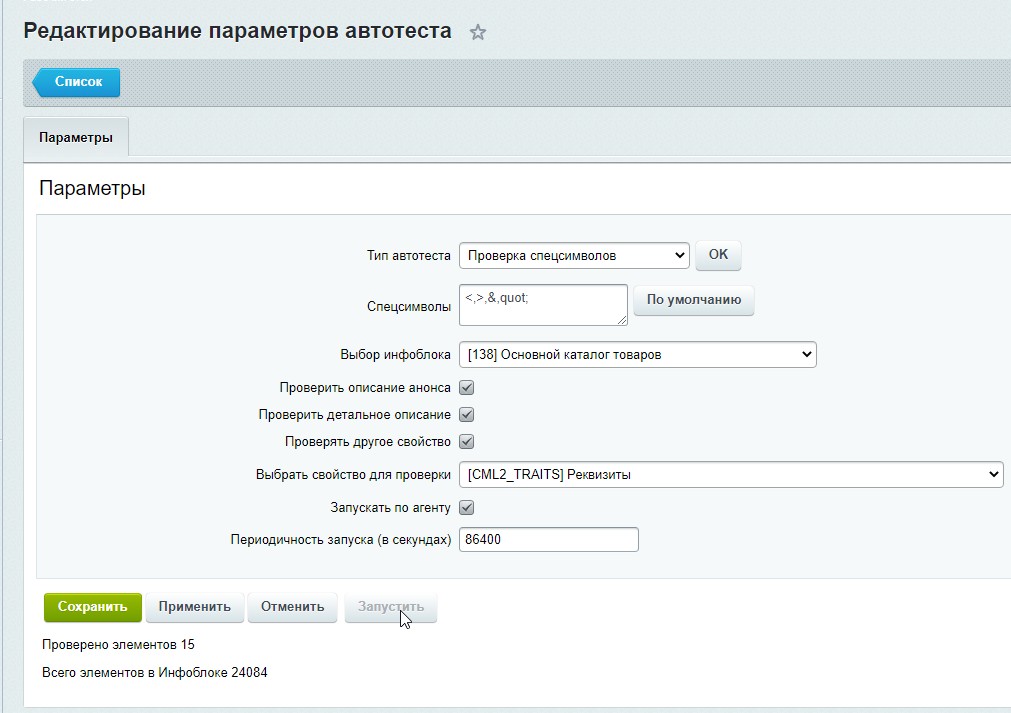The height and width of the screenshot is (713, 1011).
Task: Reset special characters with По умолчанию
Action: [x=694, y=300]
